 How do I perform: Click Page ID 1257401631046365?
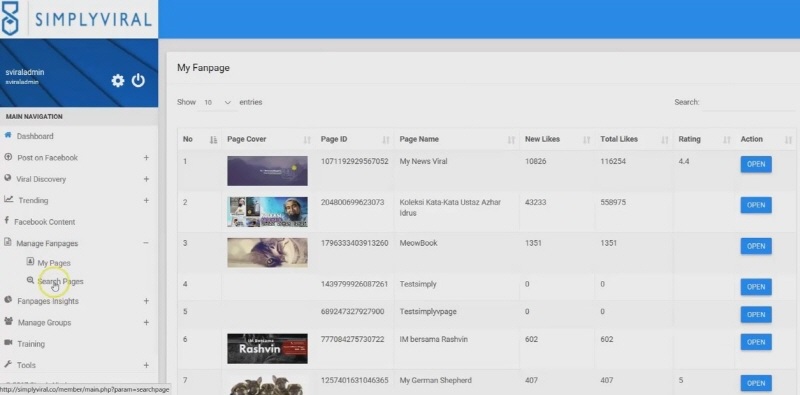pos(355,380)
